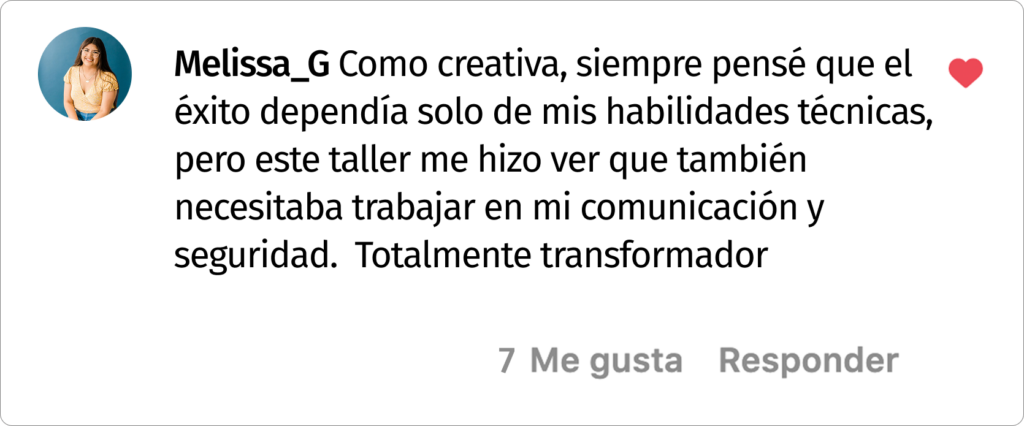Click the number 7 likes count
Viewport: 1024px width, 426px height.
[x=506, y=361]
